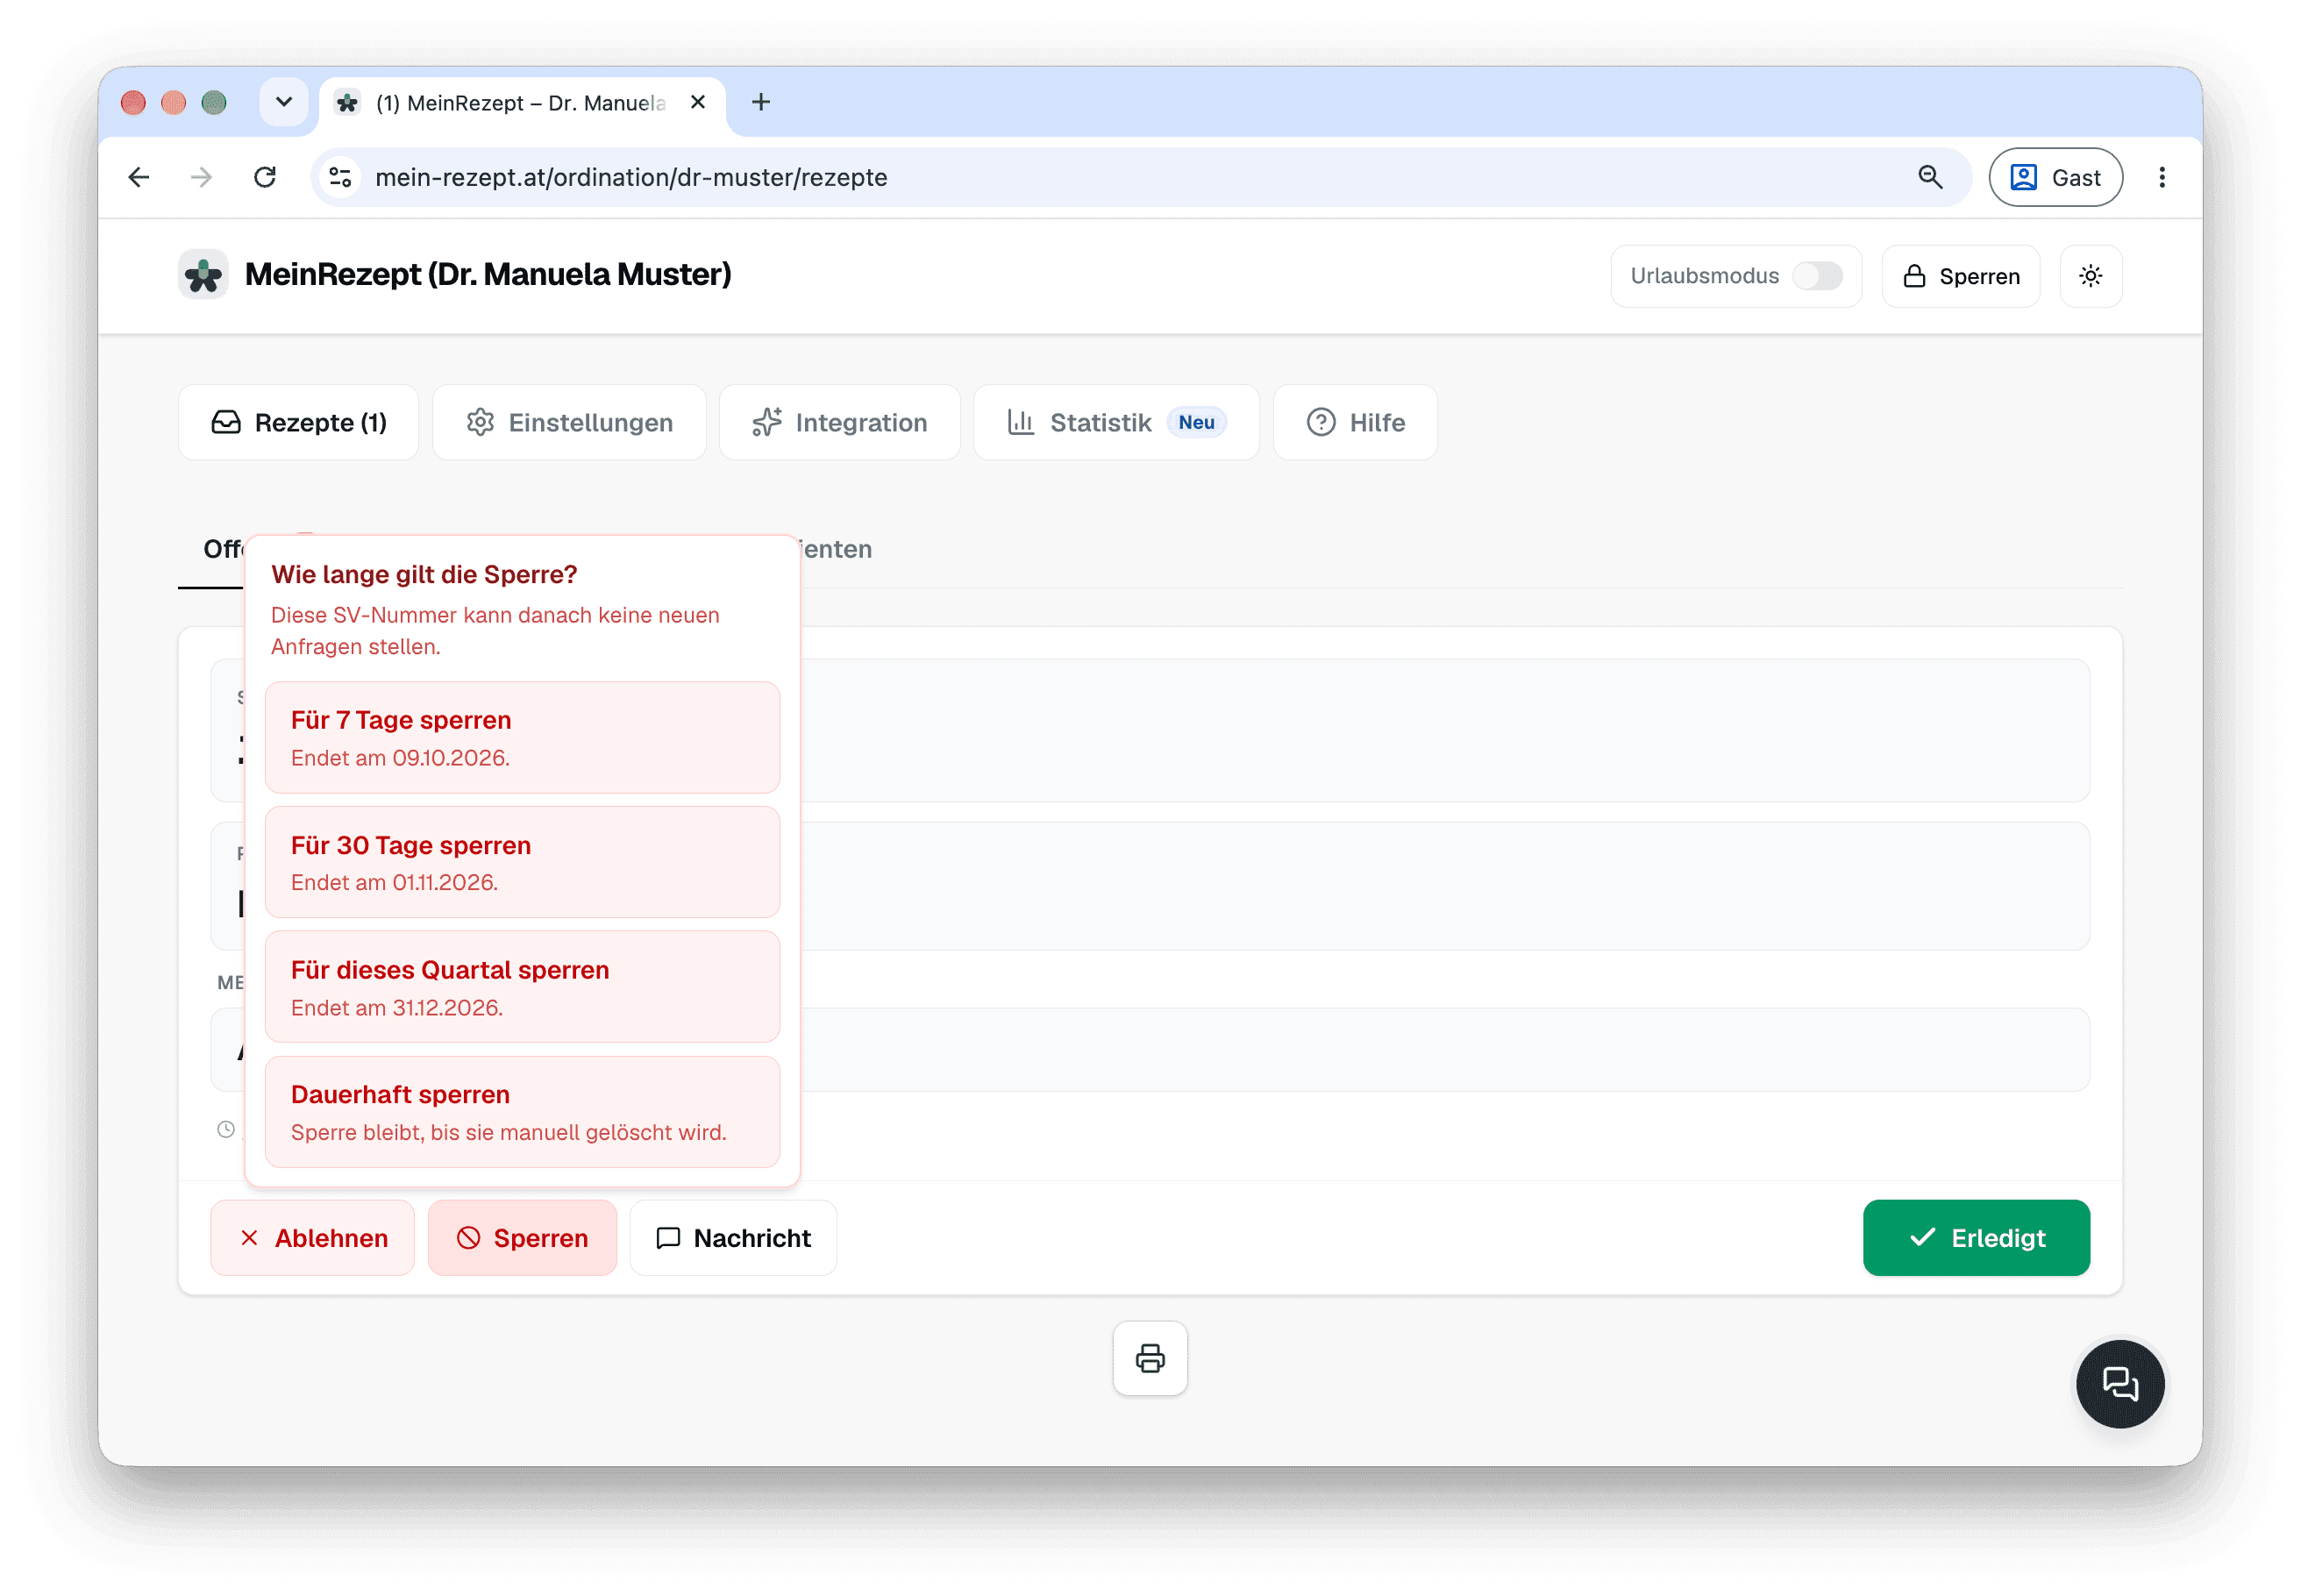Reload the page
The width and height of the screenshot is (2301, 1596).
264,177
